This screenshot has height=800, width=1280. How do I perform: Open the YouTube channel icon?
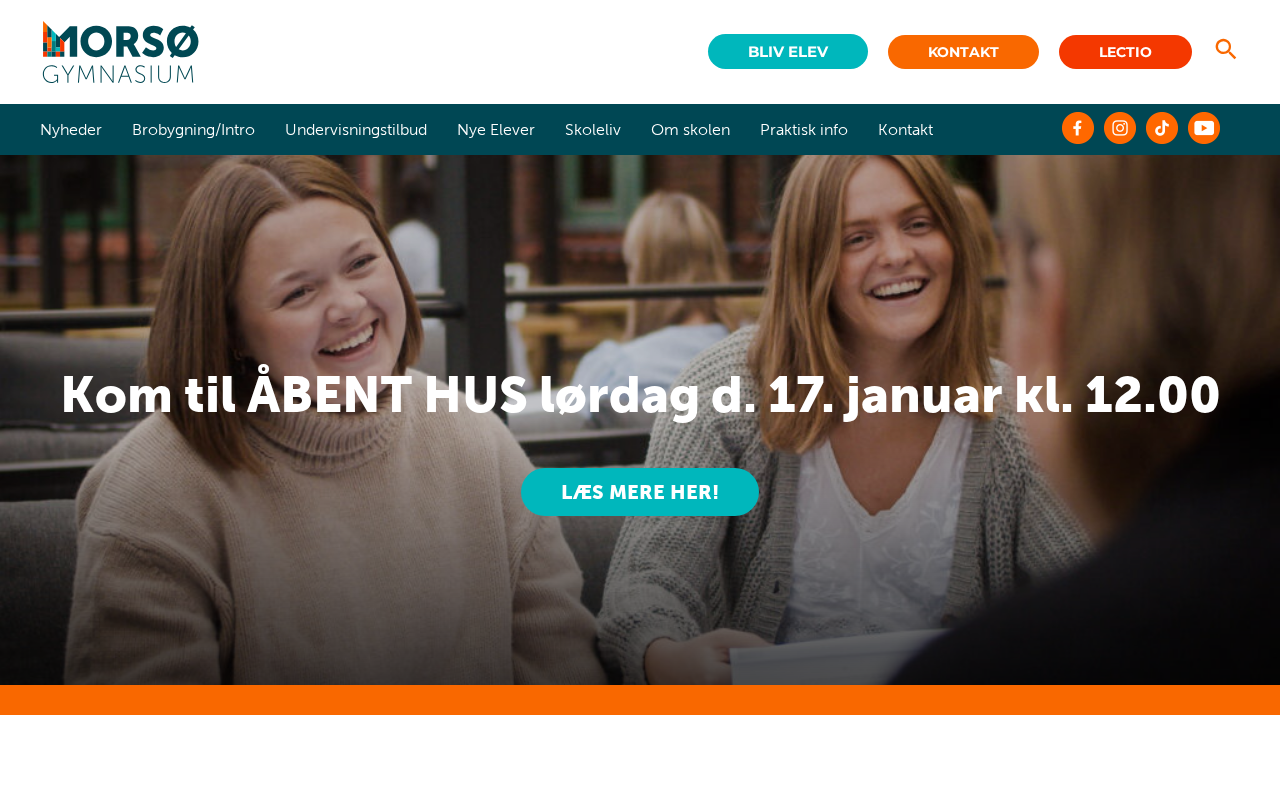pyautogui.click(x=1204, y=128)
